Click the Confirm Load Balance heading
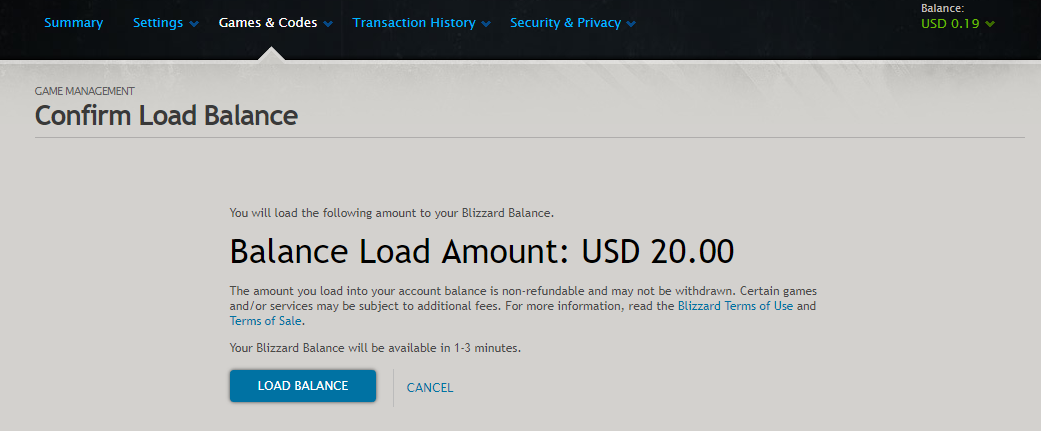 [x=166, y=116]
